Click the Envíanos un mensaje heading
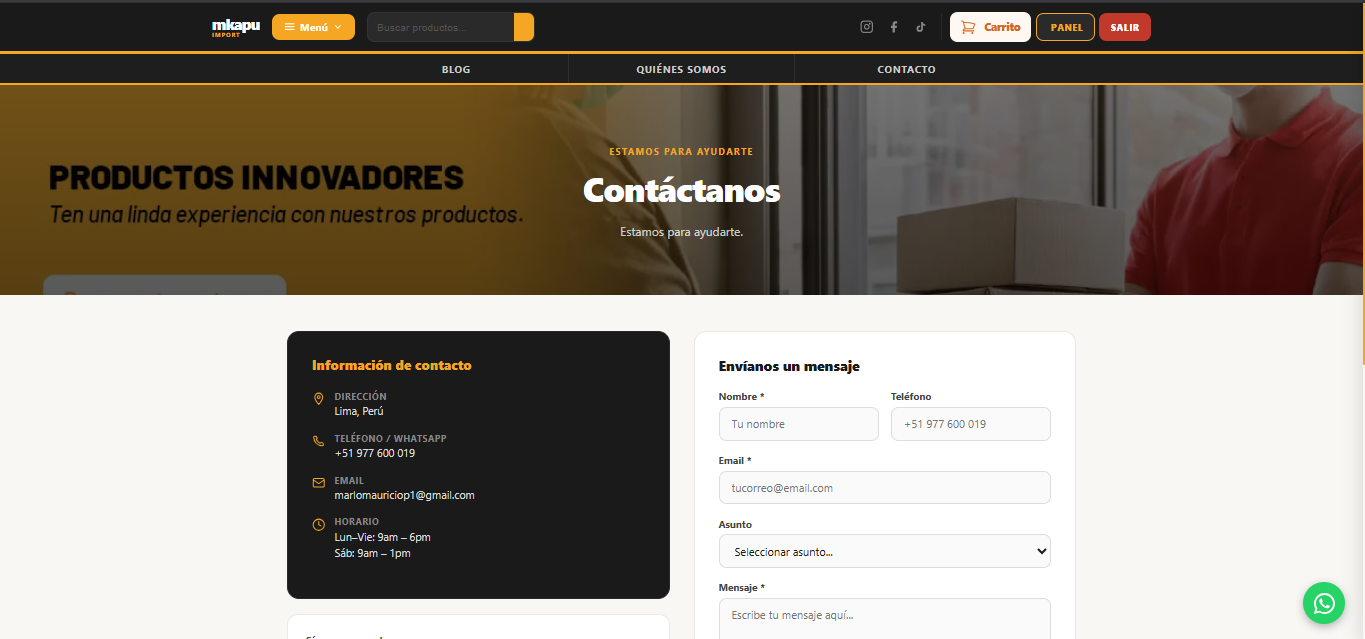The image size is (1365, 639). point(789,366)
